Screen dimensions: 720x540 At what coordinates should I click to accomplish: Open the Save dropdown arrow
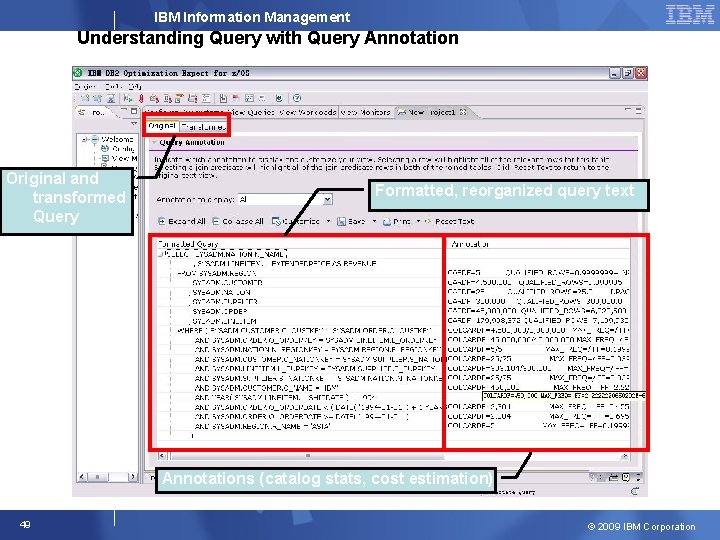[374, 221]
